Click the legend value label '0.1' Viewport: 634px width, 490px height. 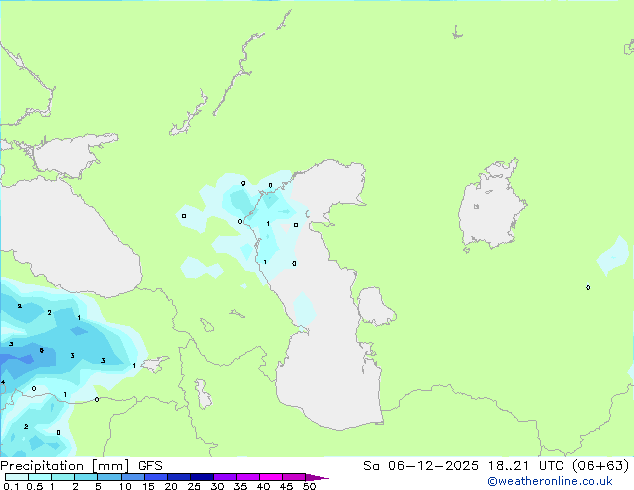coord(11,486)
